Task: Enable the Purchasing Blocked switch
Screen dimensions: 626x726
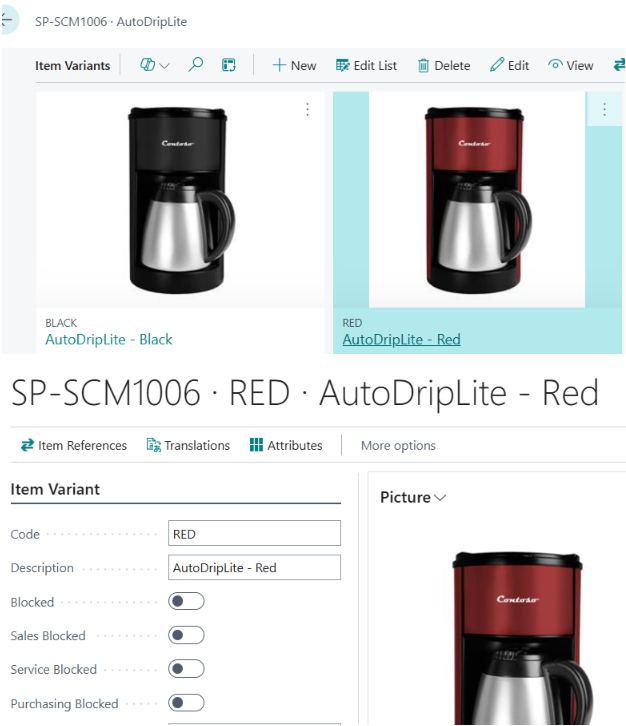Action: pos(186,703)
